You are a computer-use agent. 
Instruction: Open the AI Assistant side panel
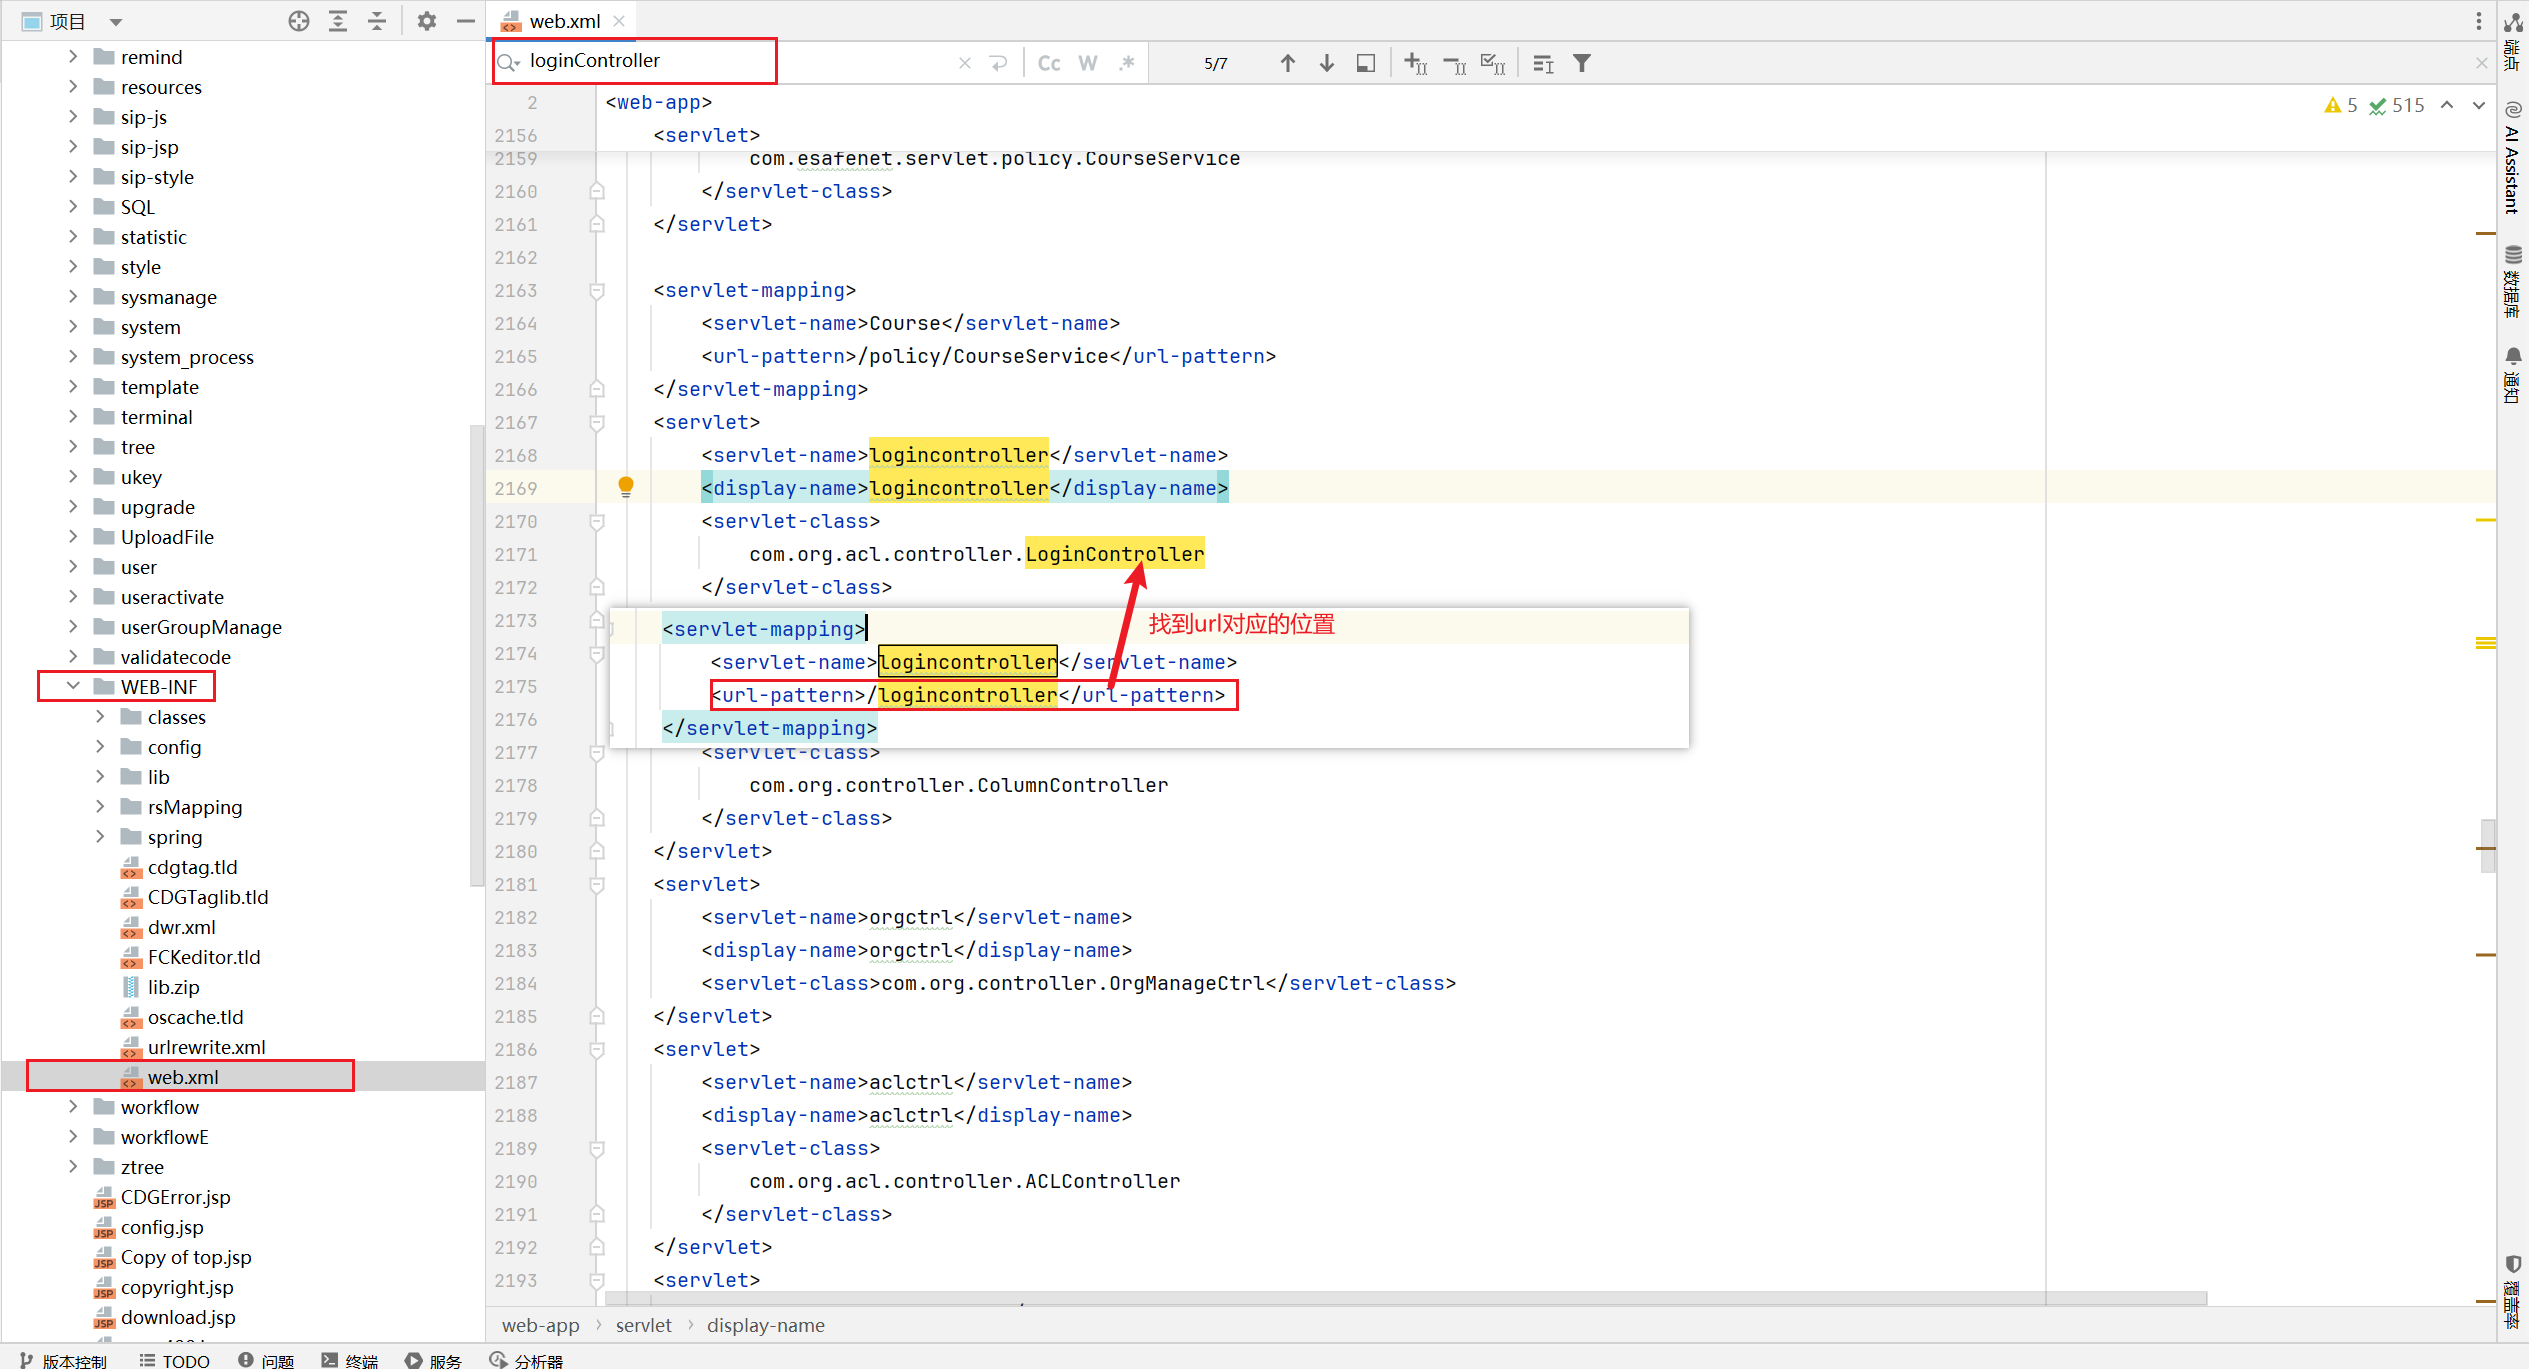[2512, 156]
